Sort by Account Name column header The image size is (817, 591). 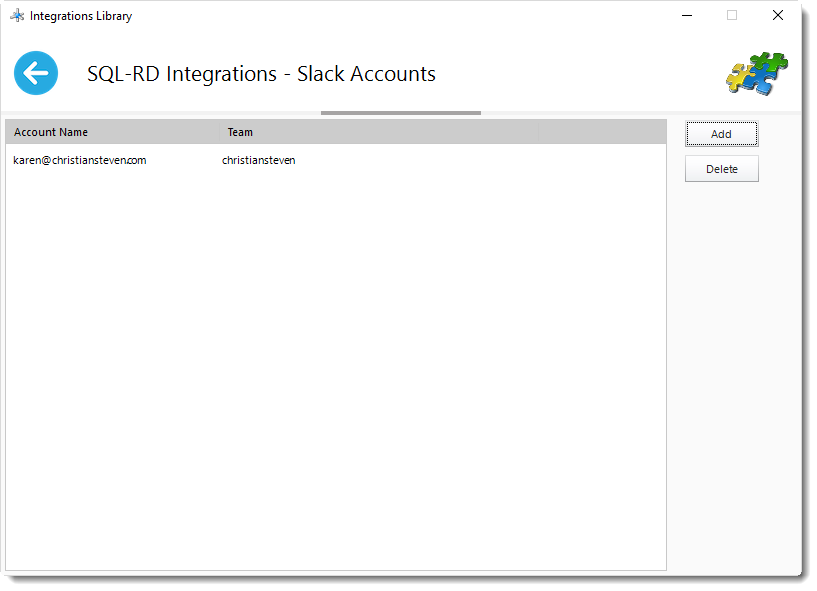pyautogui.click(x=112, y=132)
